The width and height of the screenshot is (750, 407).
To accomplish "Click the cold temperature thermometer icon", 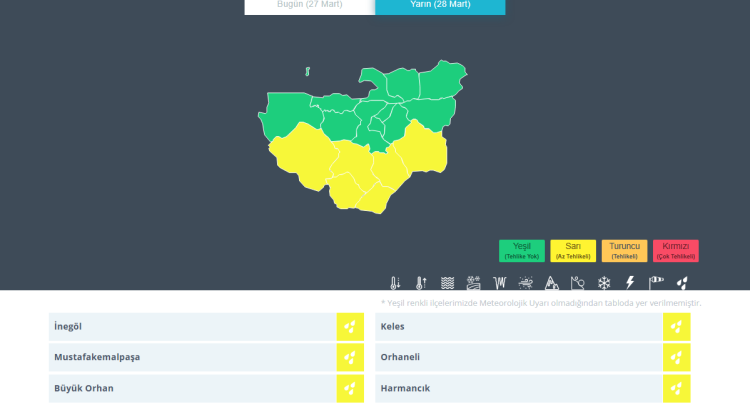I will click(x=396, y=283).
